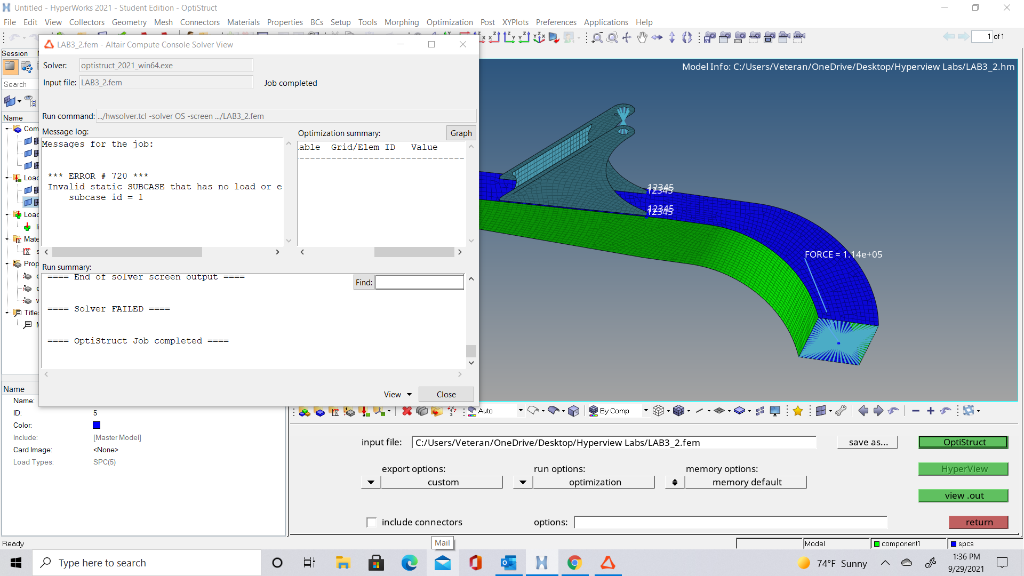Click the horizontal scrollbar in the Message log pane

[127, 251]
